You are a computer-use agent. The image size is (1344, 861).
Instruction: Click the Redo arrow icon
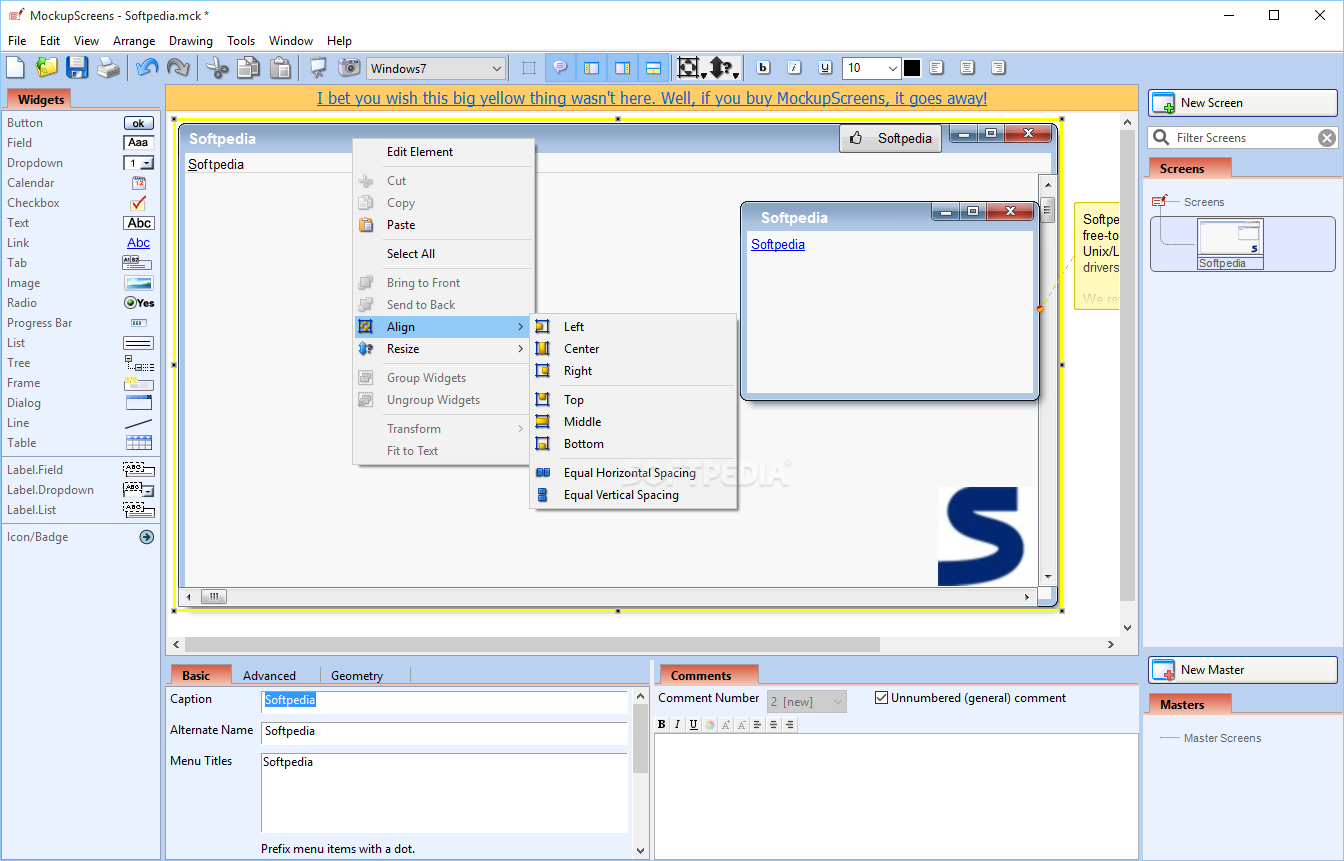[x=178, y=68]
